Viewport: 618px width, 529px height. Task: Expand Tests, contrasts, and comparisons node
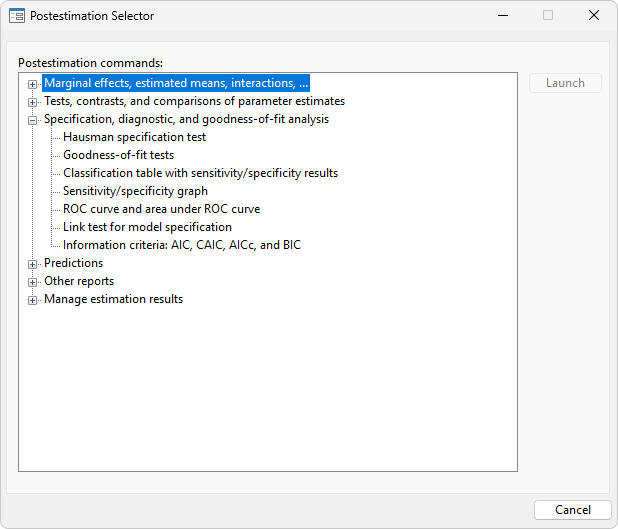(32, 102)
